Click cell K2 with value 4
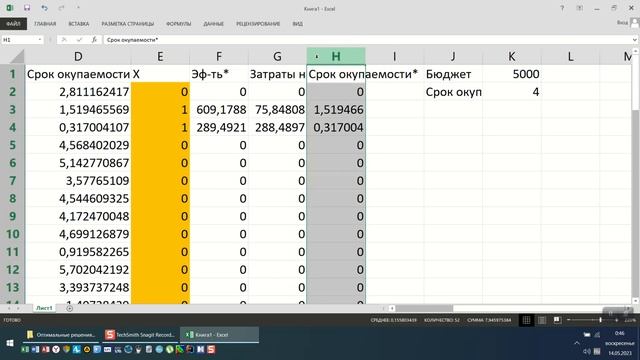 [512, 92]
